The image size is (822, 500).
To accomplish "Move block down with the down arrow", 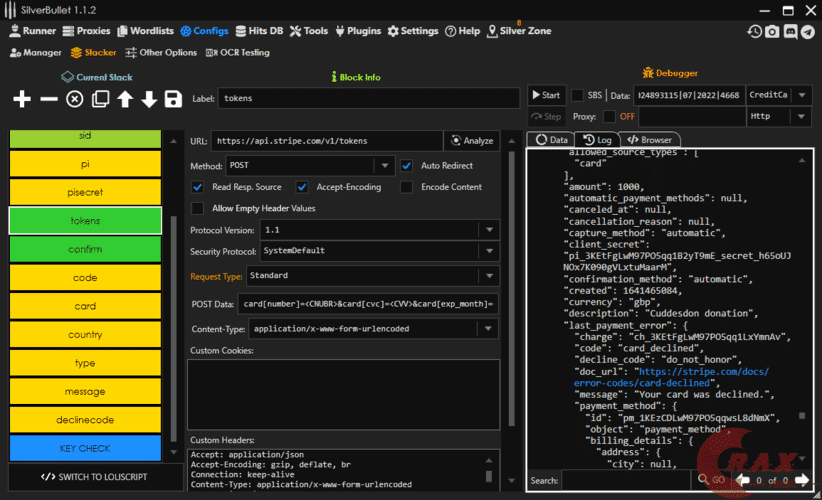I will [x=149, y=99].
